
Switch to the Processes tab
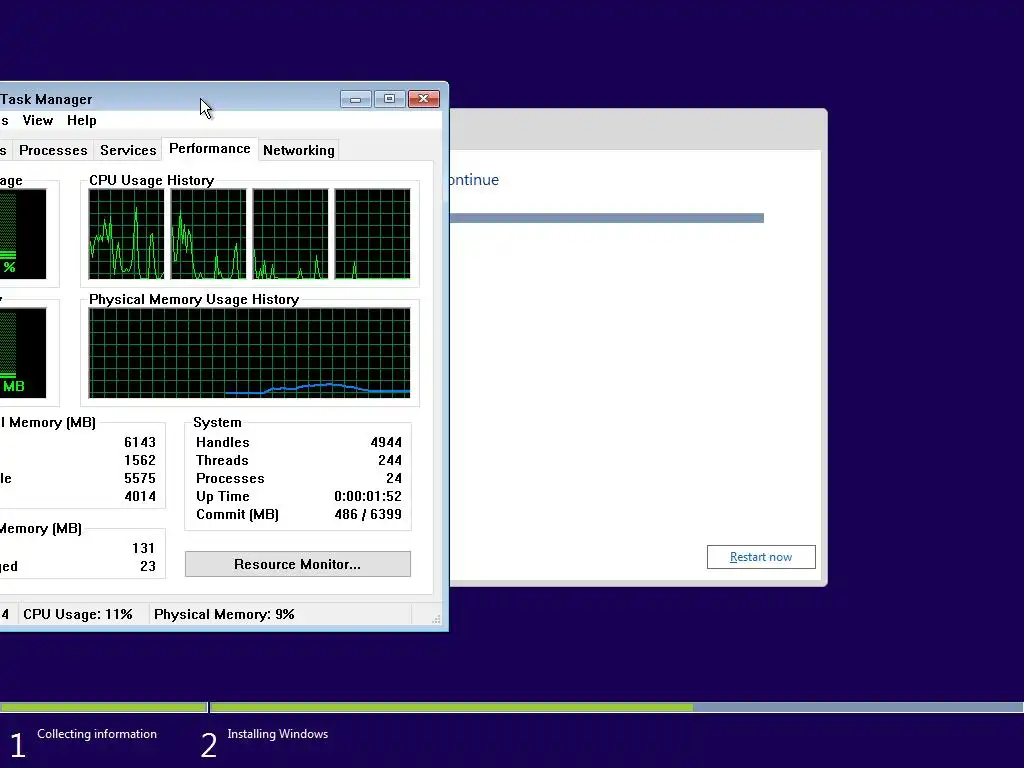pyautogui.click(x=53, y=150)
